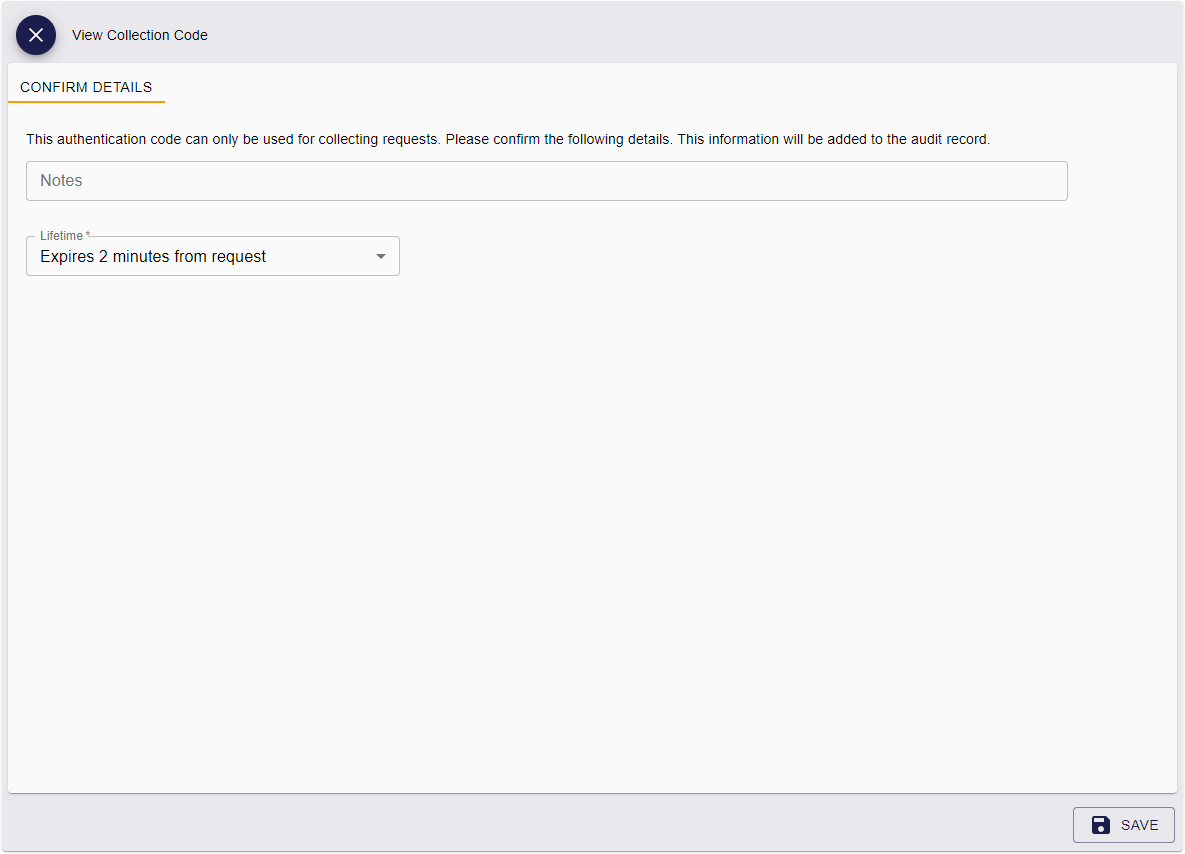This screenshot has width=1185, height=854.
Task: Click the 'View Collection Code' title
Action: [x=140, y=35]
